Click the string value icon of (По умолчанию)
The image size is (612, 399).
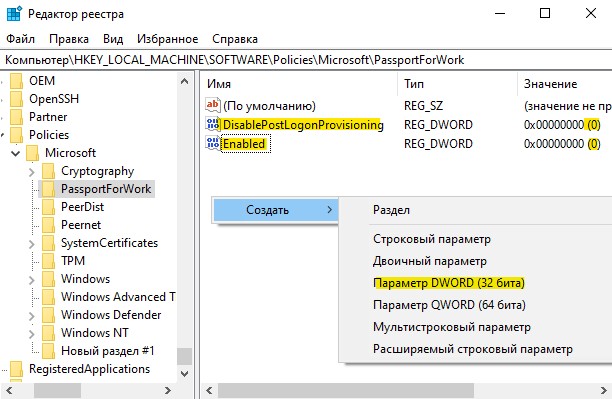click(213, 105)
